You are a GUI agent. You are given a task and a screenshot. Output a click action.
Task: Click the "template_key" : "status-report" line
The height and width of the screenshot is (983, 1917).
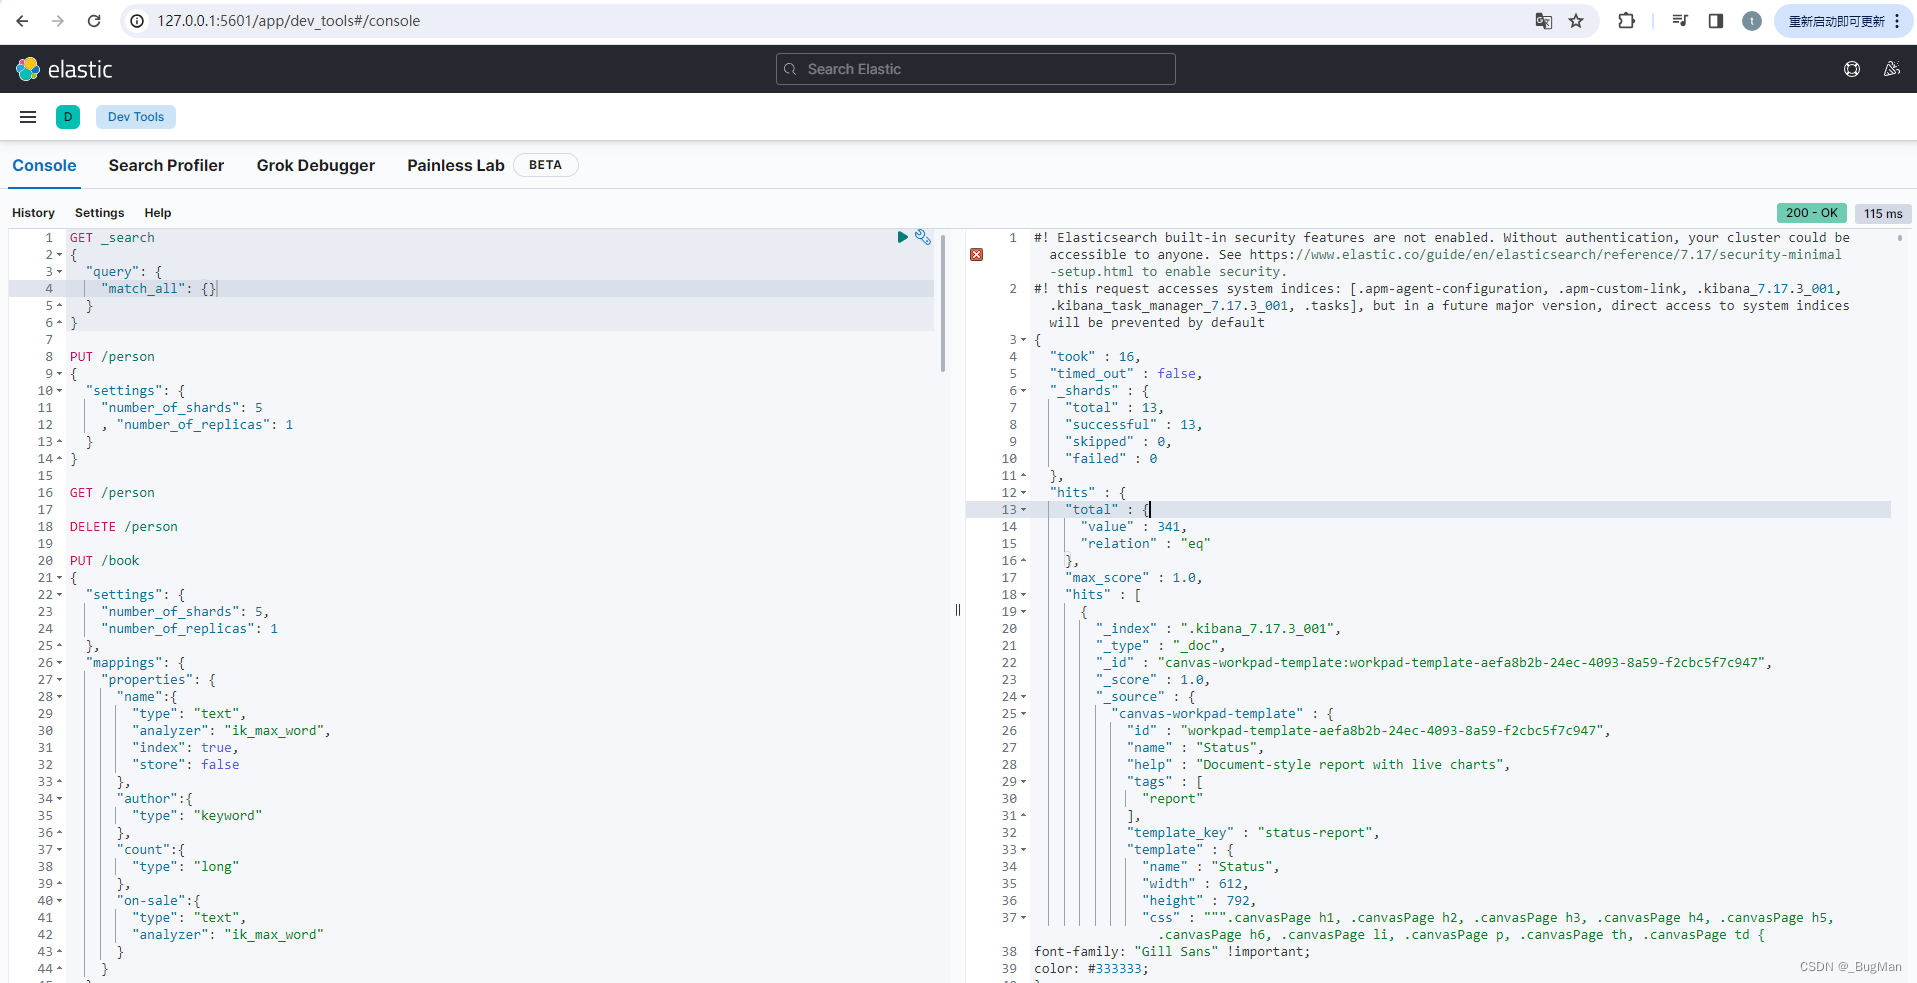point(1253,833)
